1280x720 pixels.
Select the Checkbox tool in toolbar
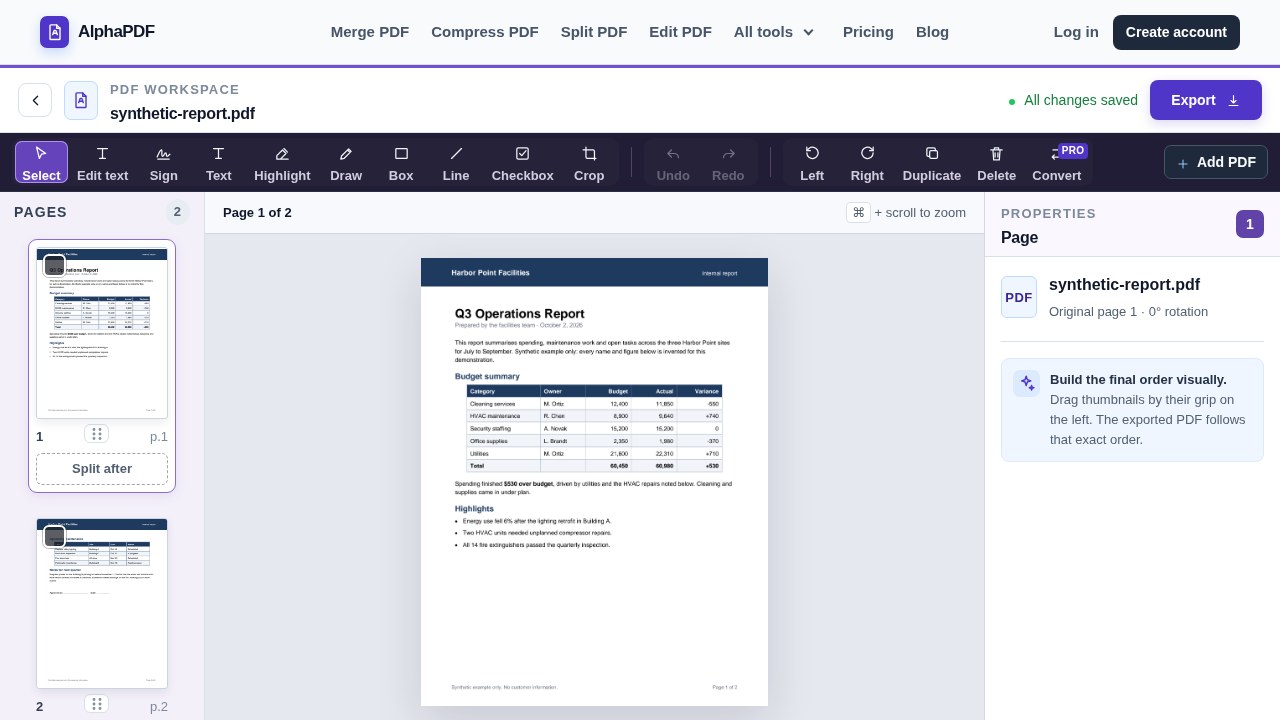click(523, 162)
